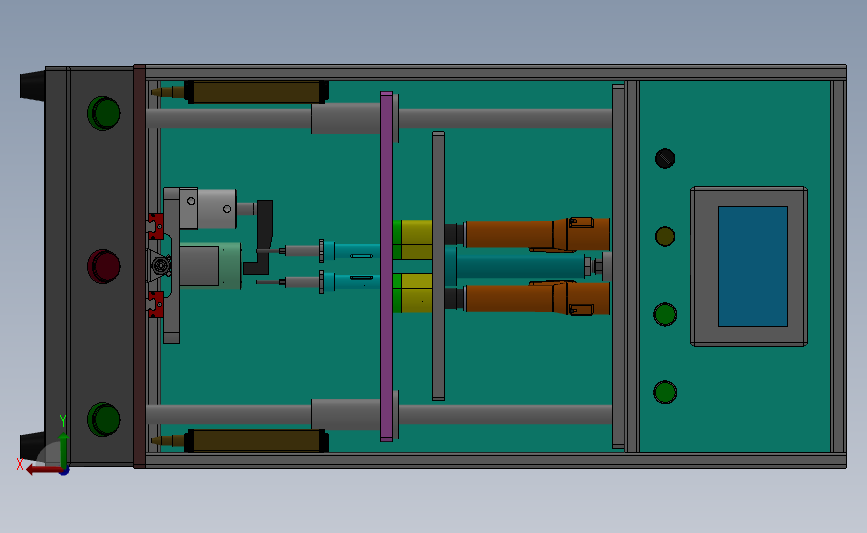Click the red X axis arrow of the triad
867x533 pixels.
coord(43,470)
